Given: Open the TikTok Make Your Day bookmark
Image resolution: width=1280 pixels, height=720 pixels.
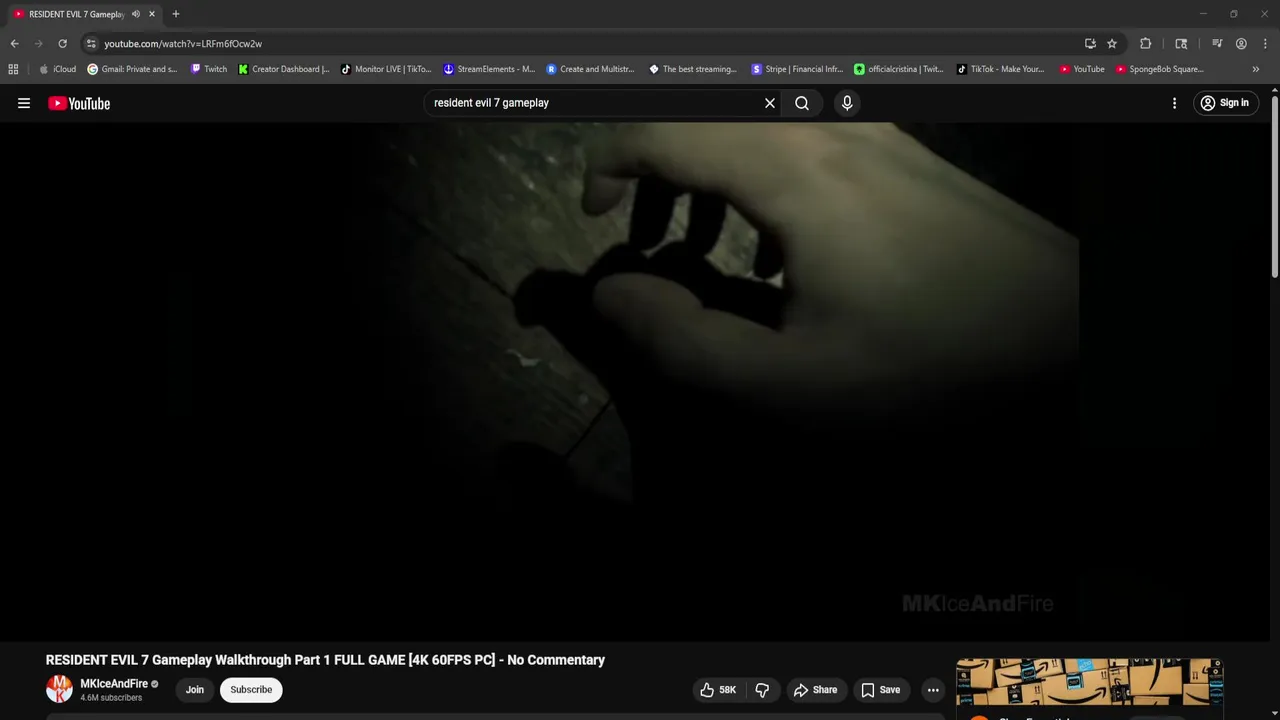Looking at the screenshot, I should coord(1000,69).
